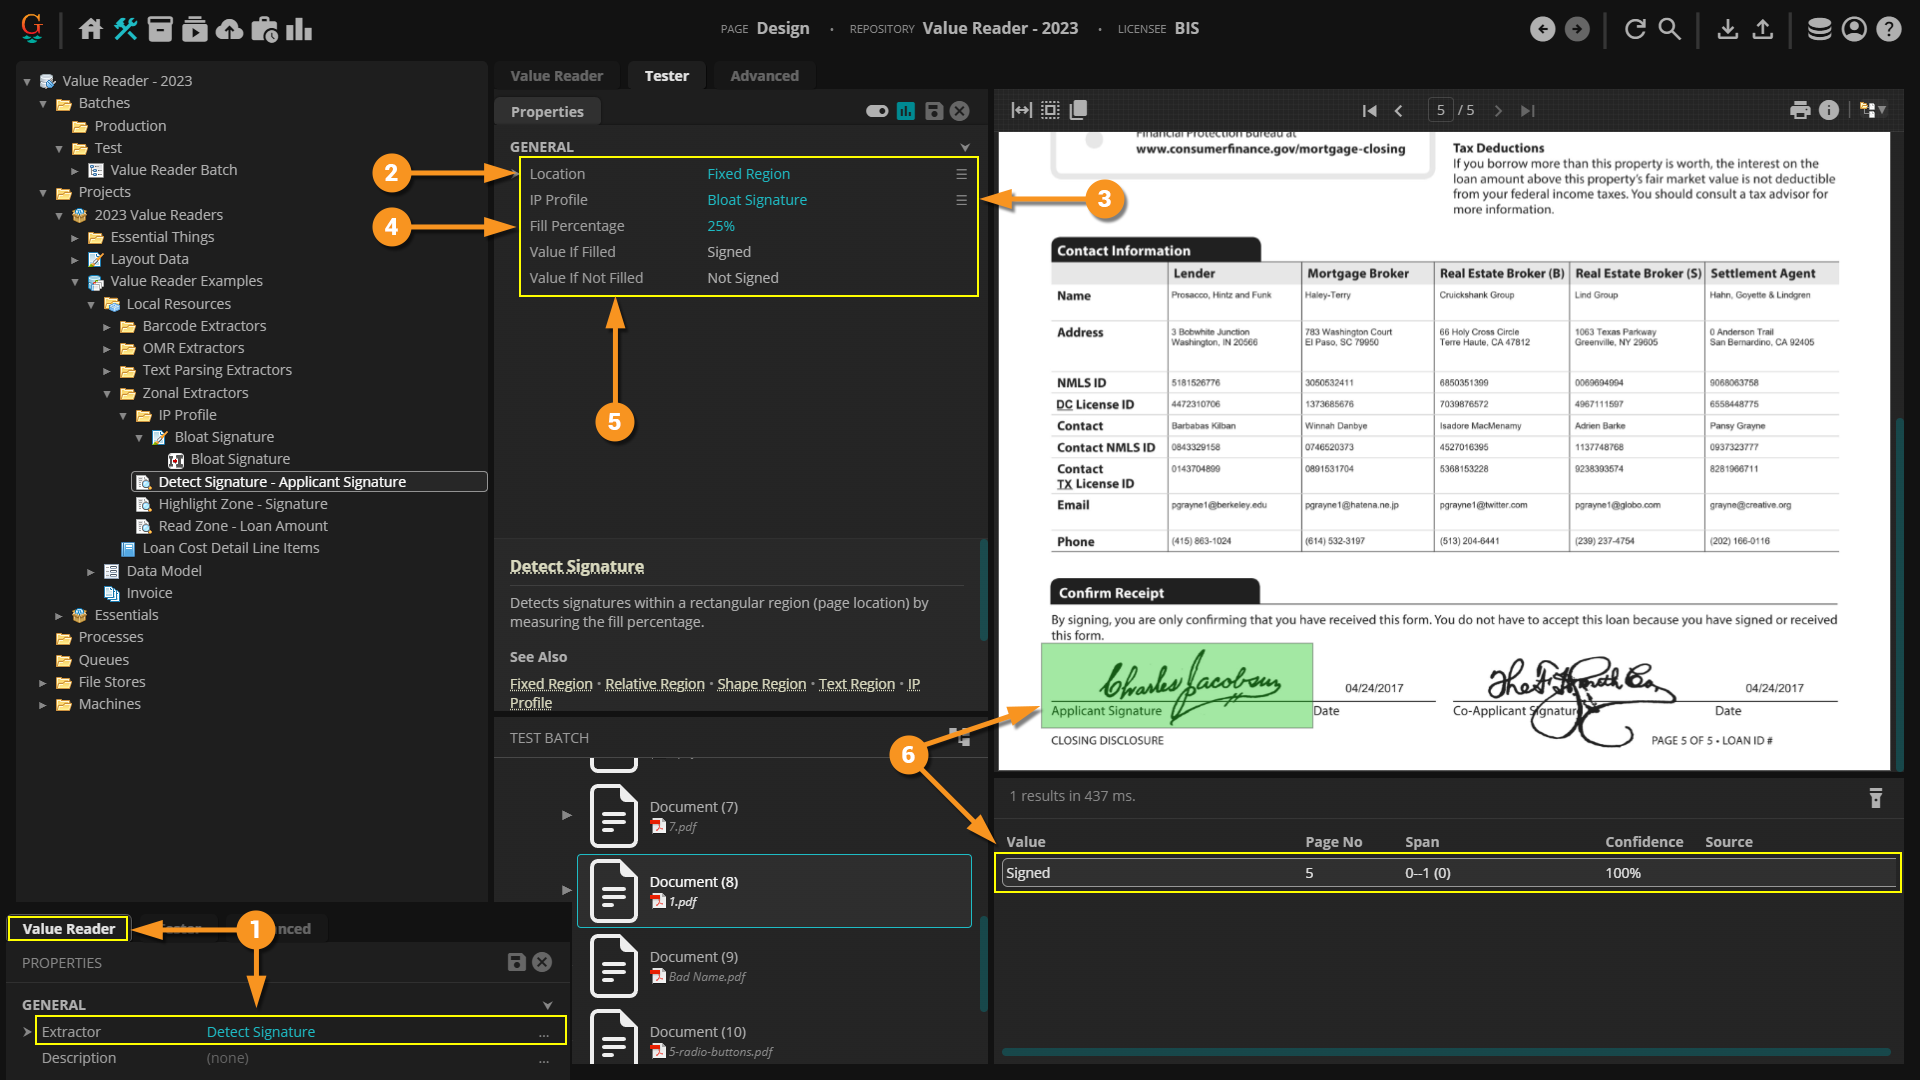Open the Design tools wrench icon
Image resolution: width=1920 pixels, height=1080 pixels.
pyautogui.click(x=125, y=29)
